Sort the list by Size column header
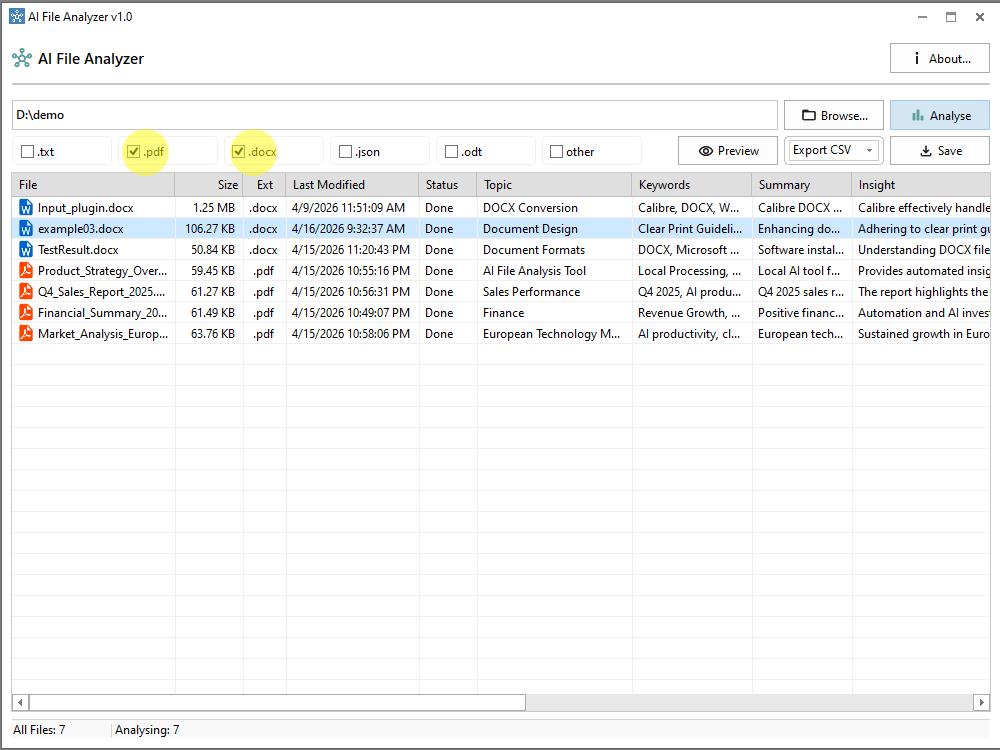The height and width of the screenshot is (750, 1000). 209,185
